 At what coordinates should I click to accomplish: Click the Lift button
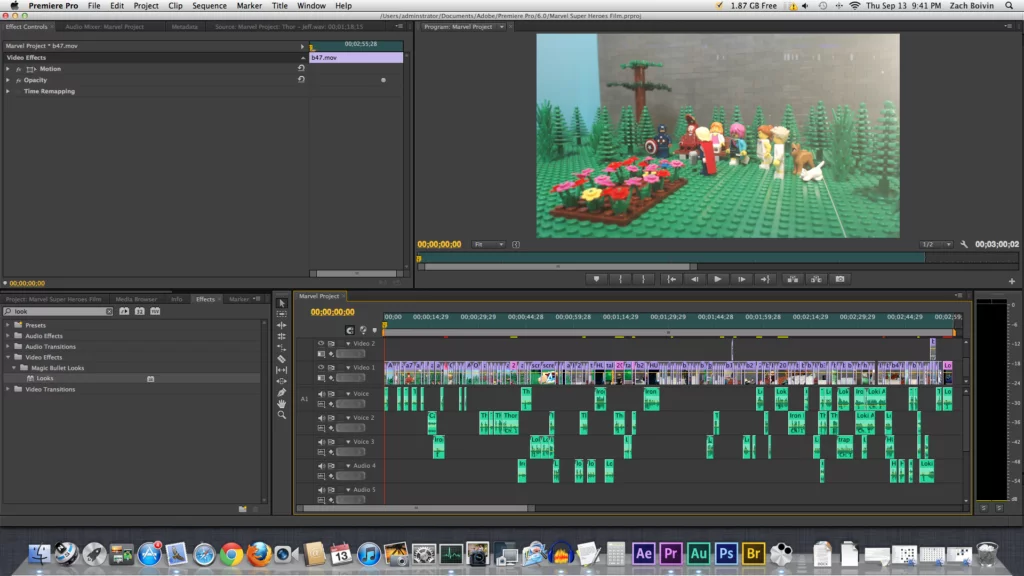(793, 280)
